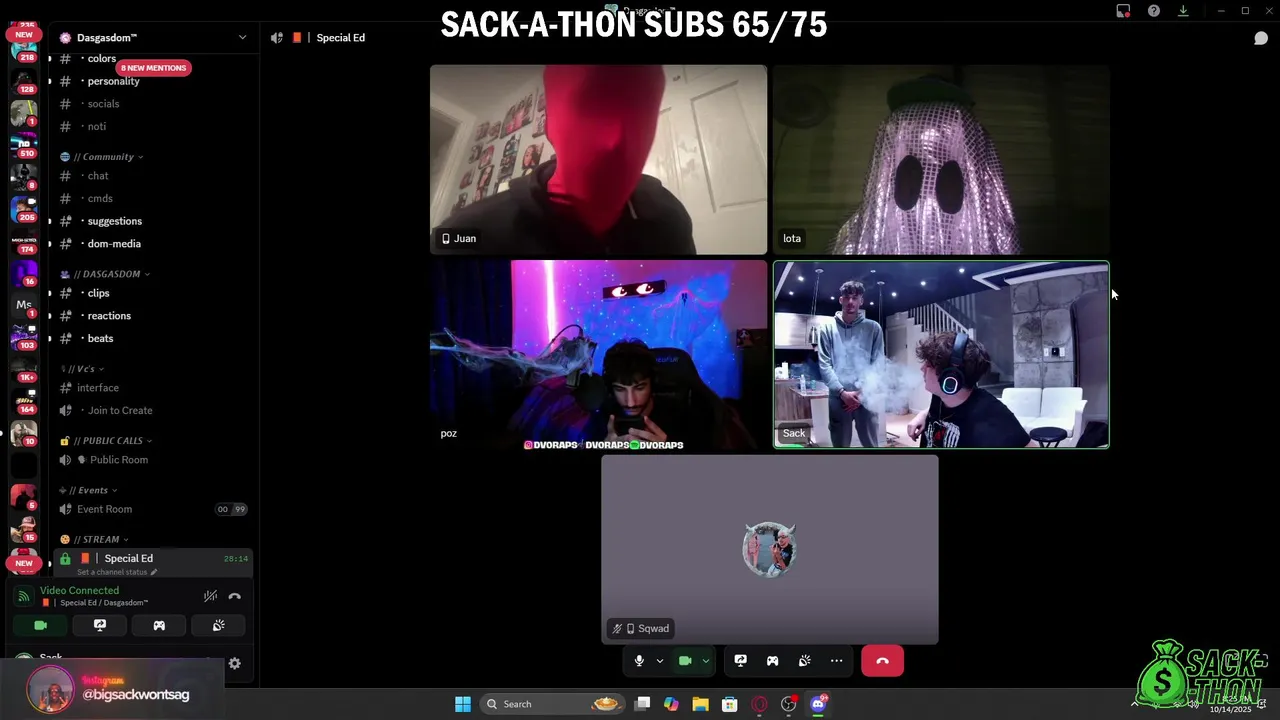
Task: Click screen share button in voice panel
Action: click(x=100, y=626)
